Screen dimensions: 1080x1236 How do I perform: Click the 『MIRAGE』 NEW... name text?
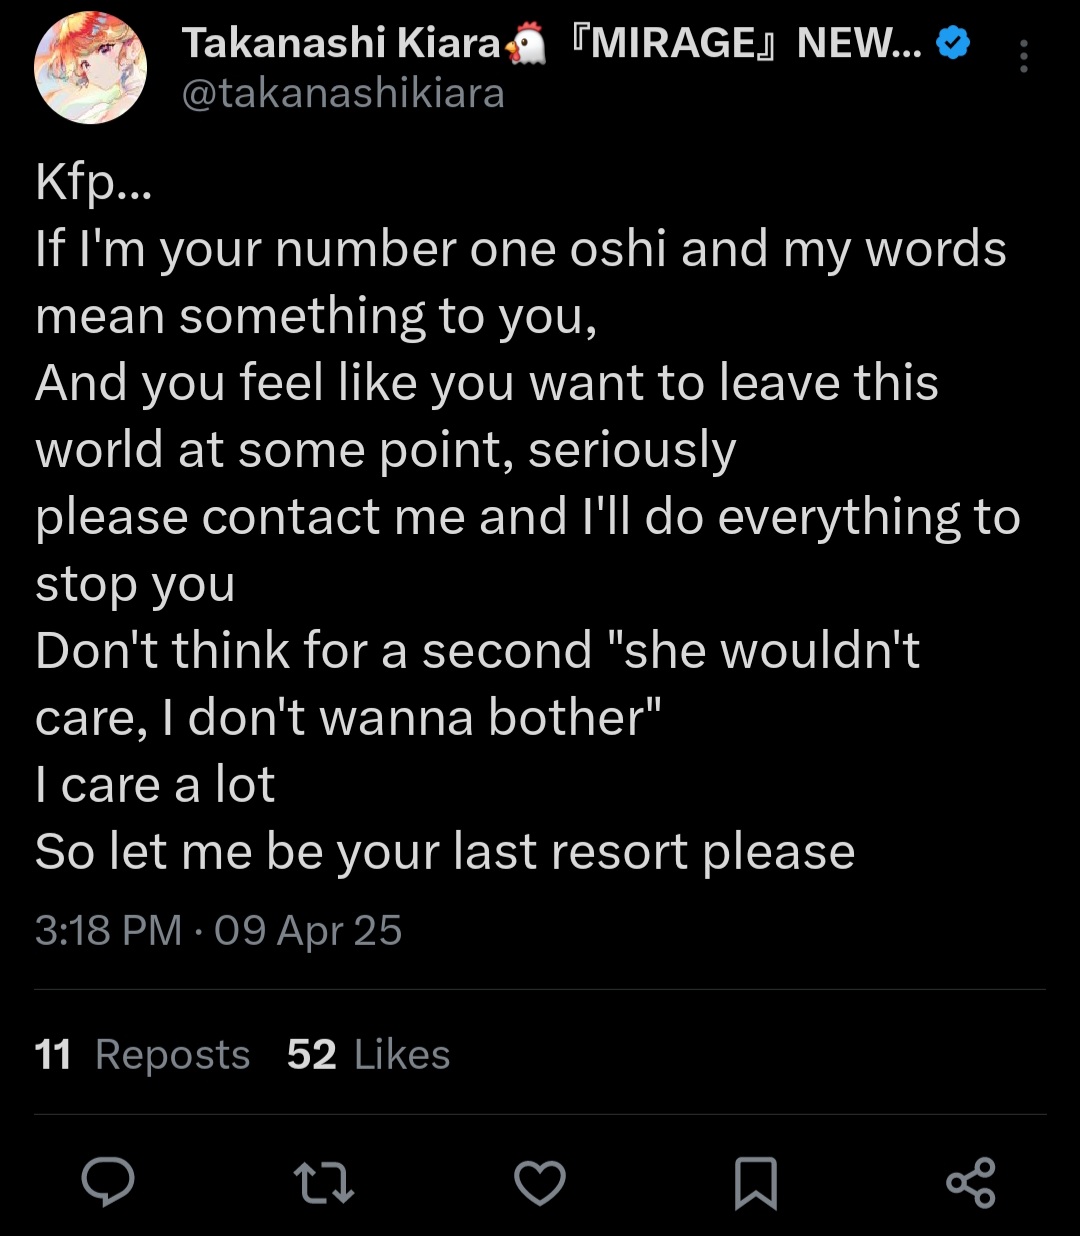click(744, 43)
